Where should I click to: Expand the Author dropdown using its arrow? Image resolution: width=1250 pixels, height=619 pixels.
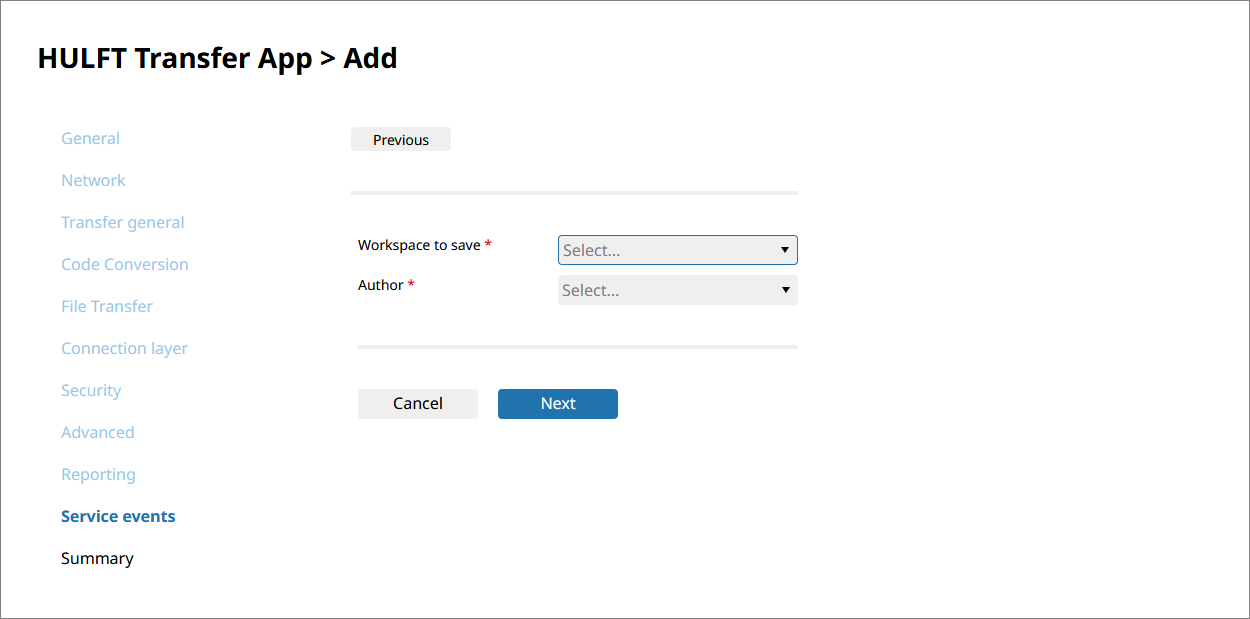click(785, 291)
